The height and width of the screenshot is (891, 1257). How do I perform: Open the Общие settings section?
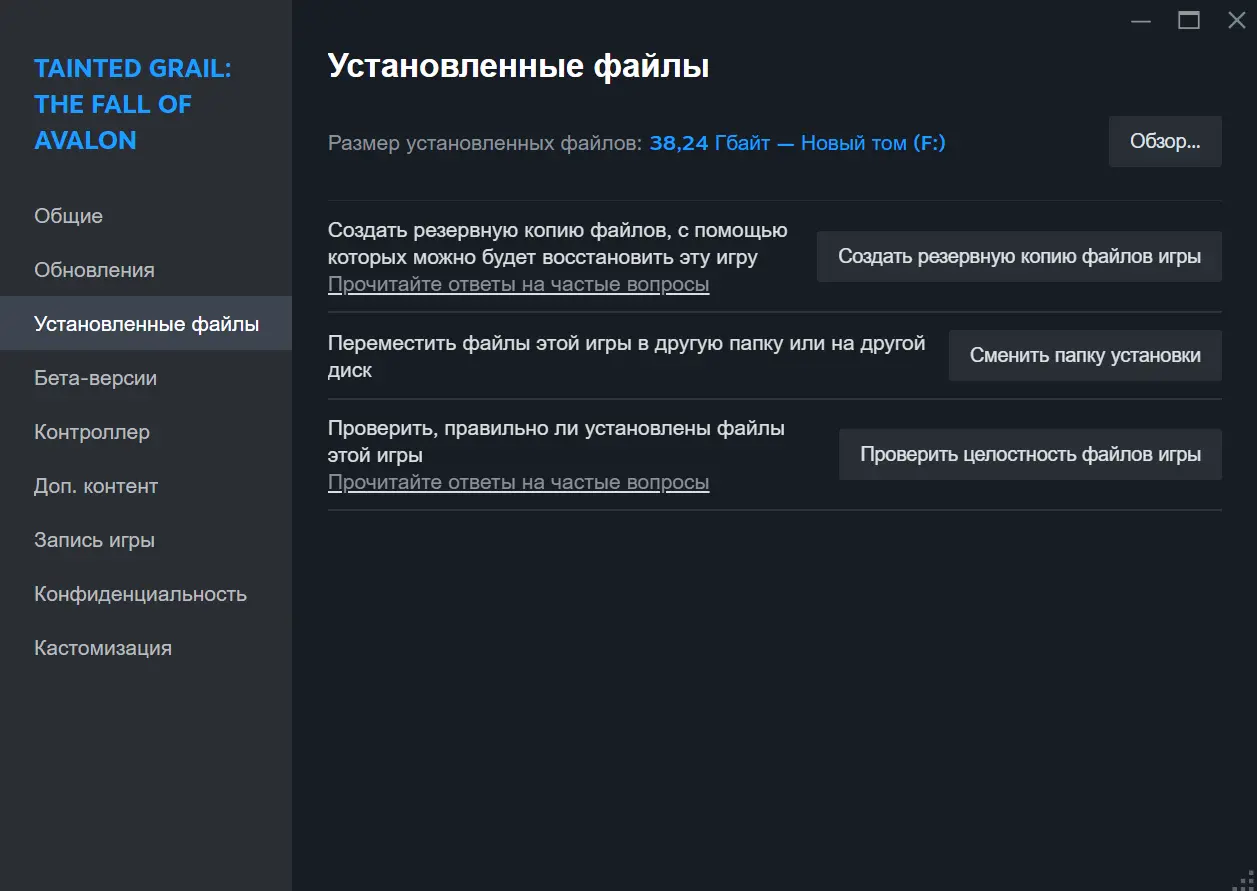(x=68, y=216)
